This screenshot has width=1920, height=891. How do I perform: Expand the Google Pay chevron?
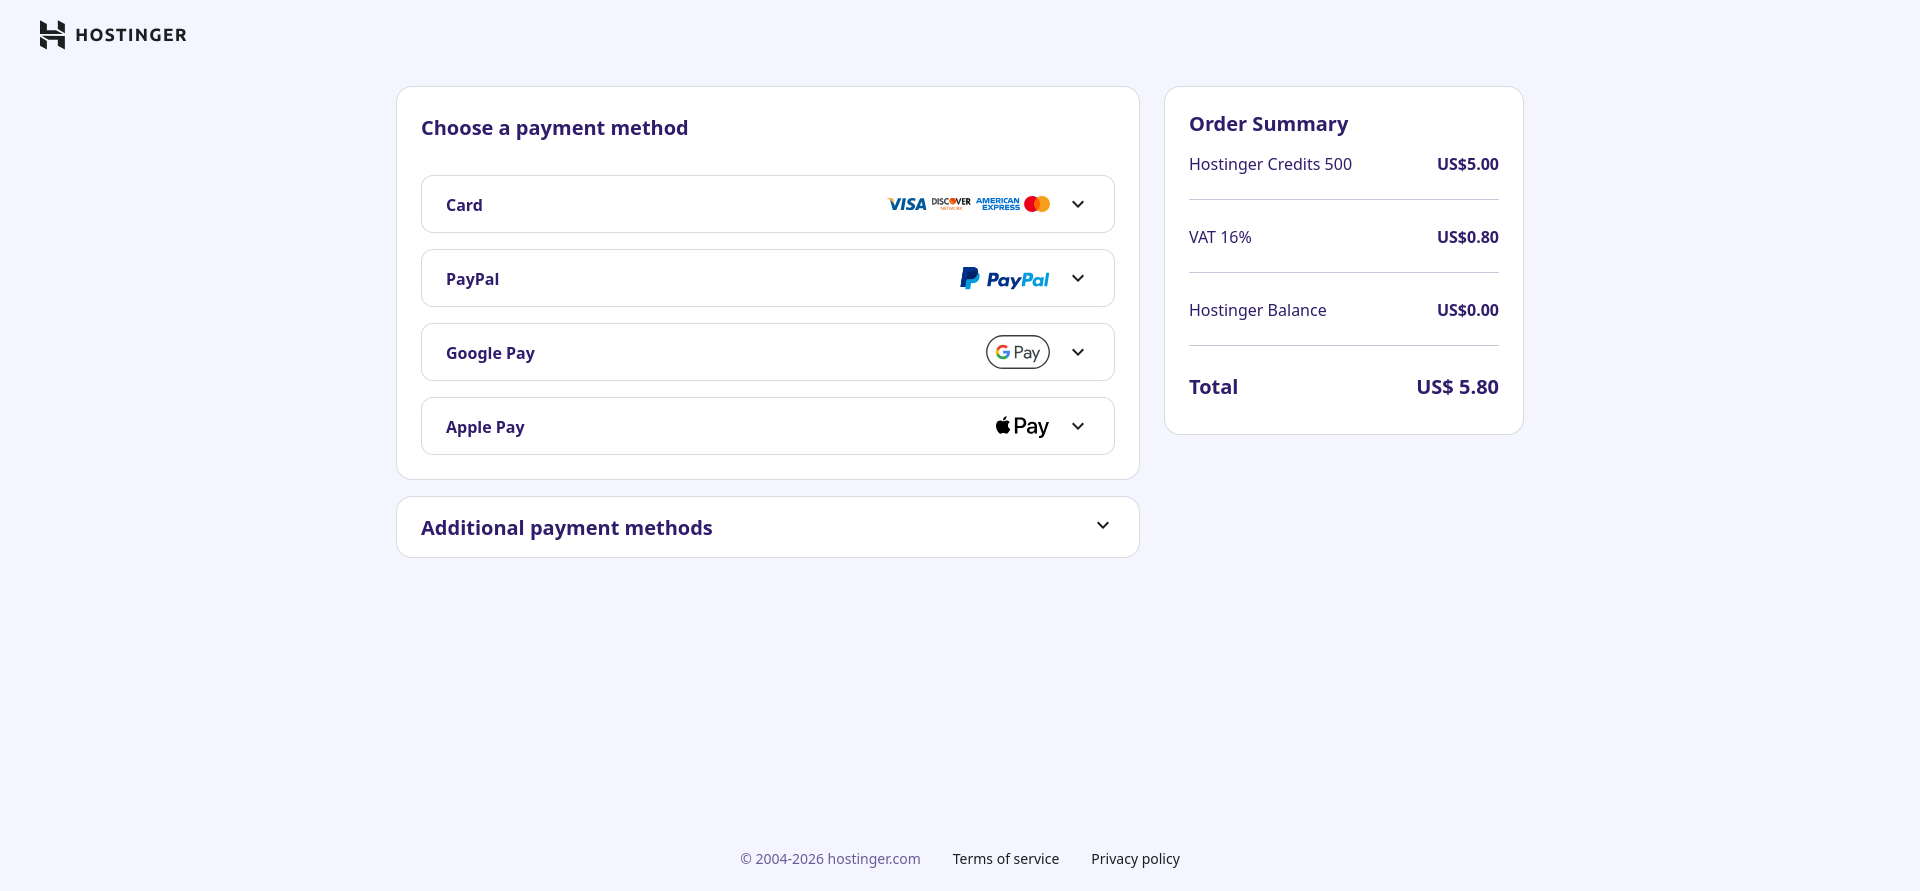tap(1078, 352)
